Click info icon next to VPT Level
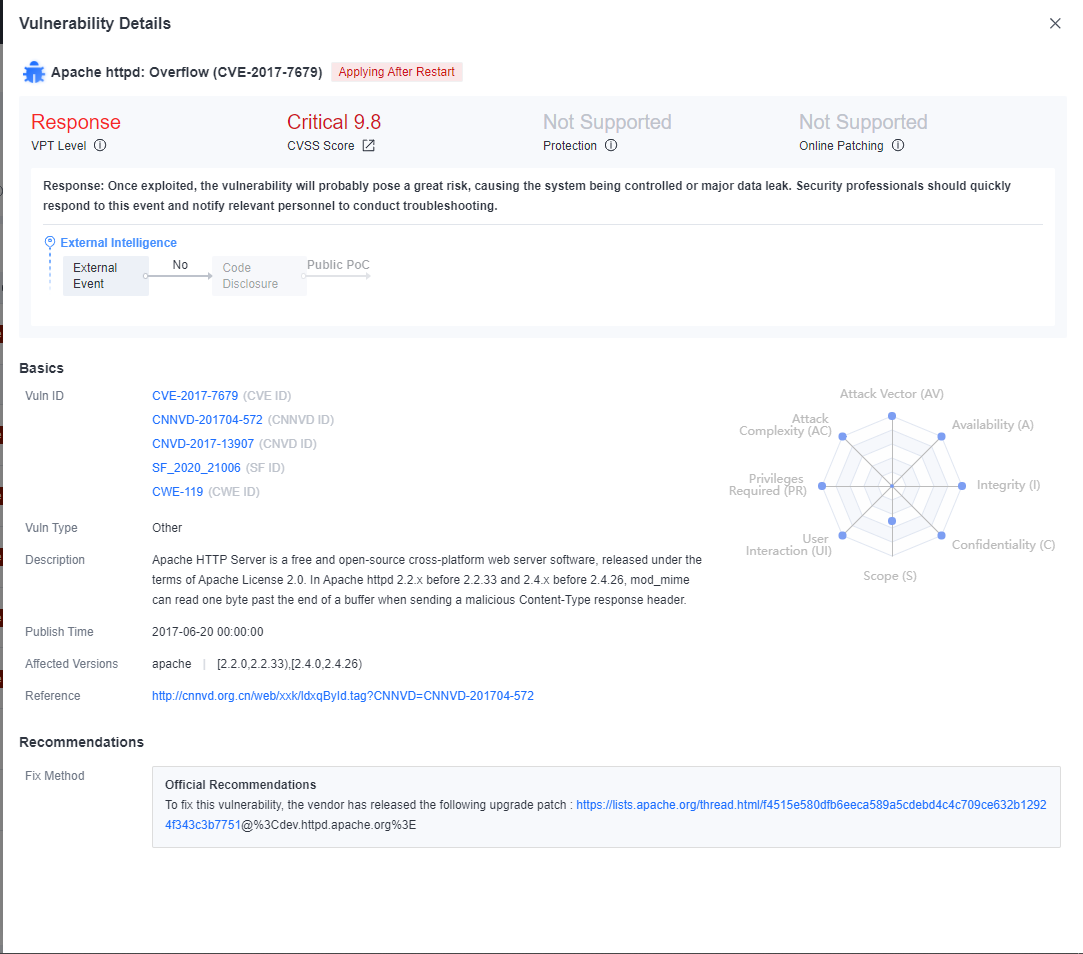The width and height of the screenshot is (1083, 954). 100,145
